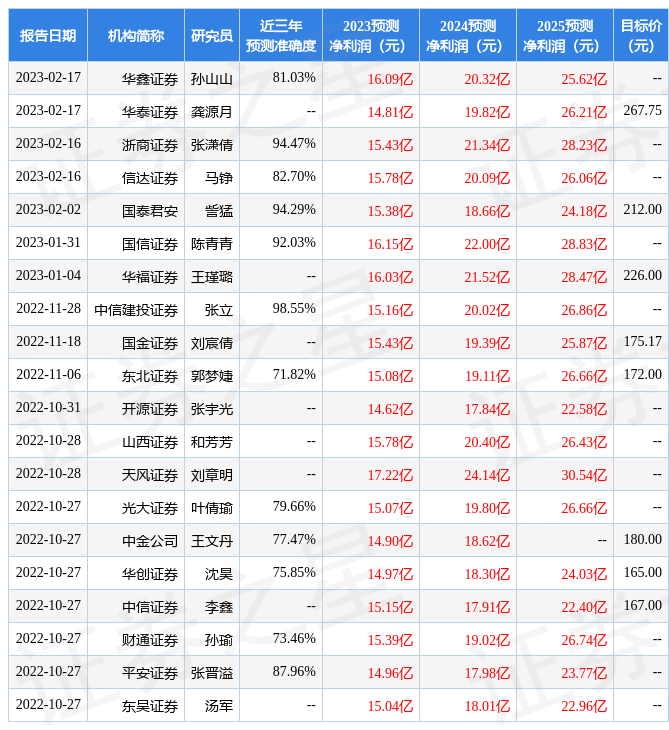Click the 2025预测净利润 column header
The image size is (669, 730).
pyautogui.click(x=565, y=35)
